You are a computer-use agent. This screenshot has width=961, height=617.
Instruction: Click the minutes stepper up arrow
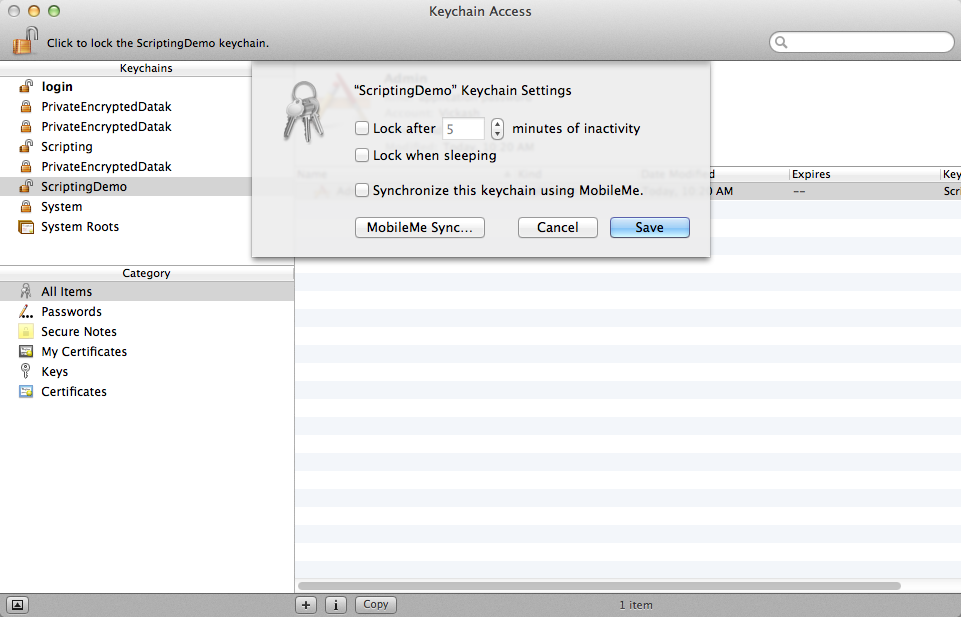(x=497, y=124)
